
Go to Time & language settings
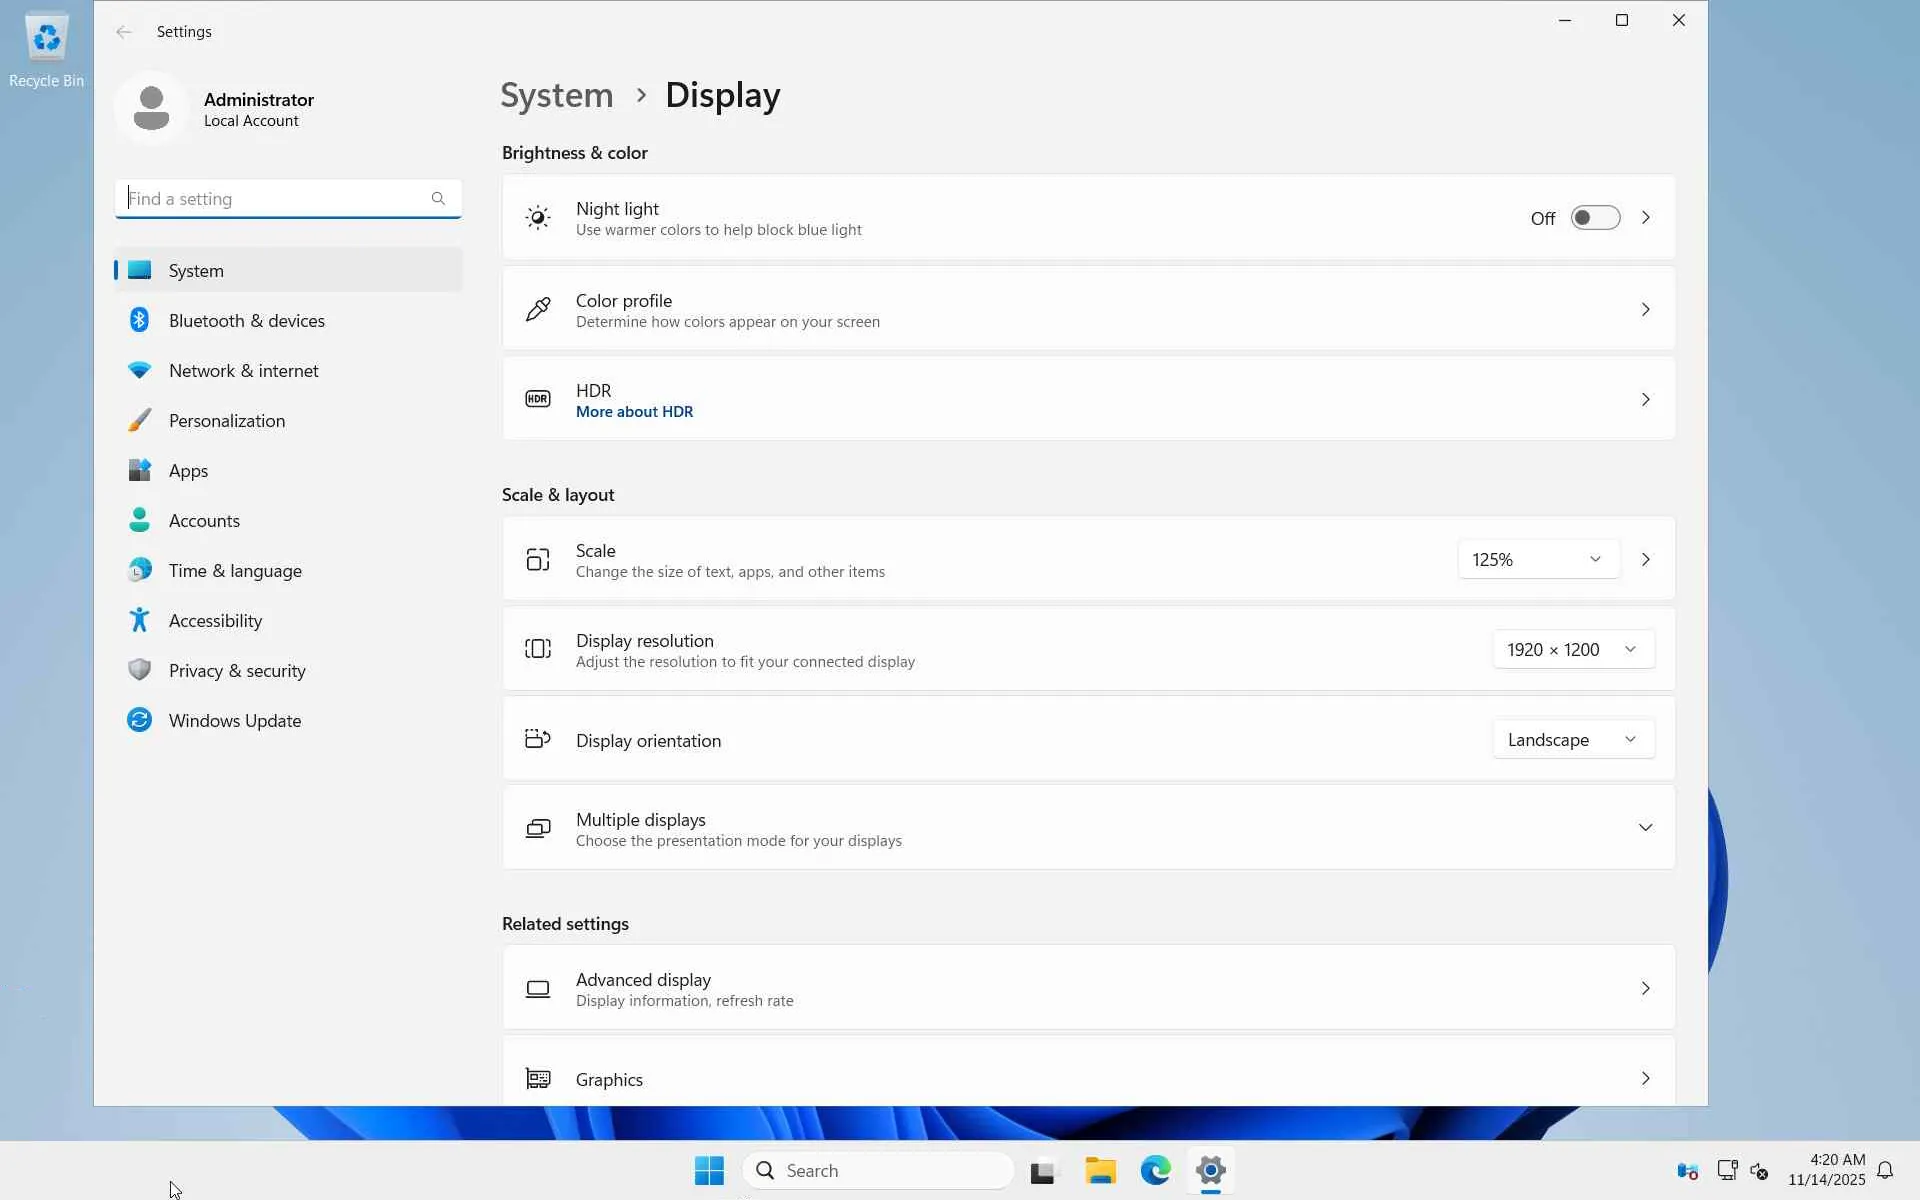235,570
